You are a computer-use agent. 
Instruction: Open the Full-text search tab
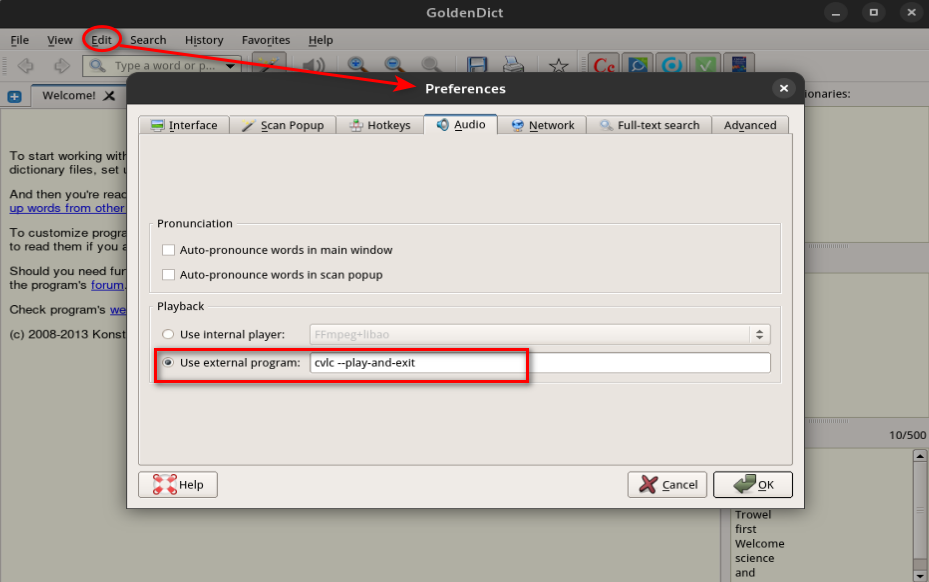tap(649, 125)
